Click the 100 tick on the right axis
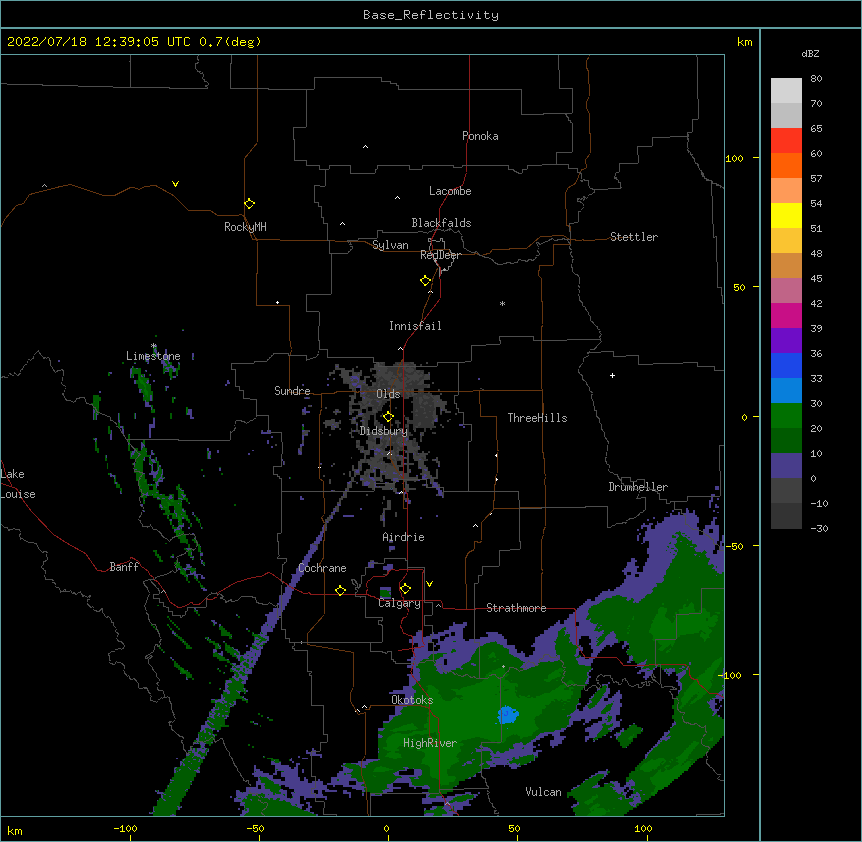 [734, 158]
